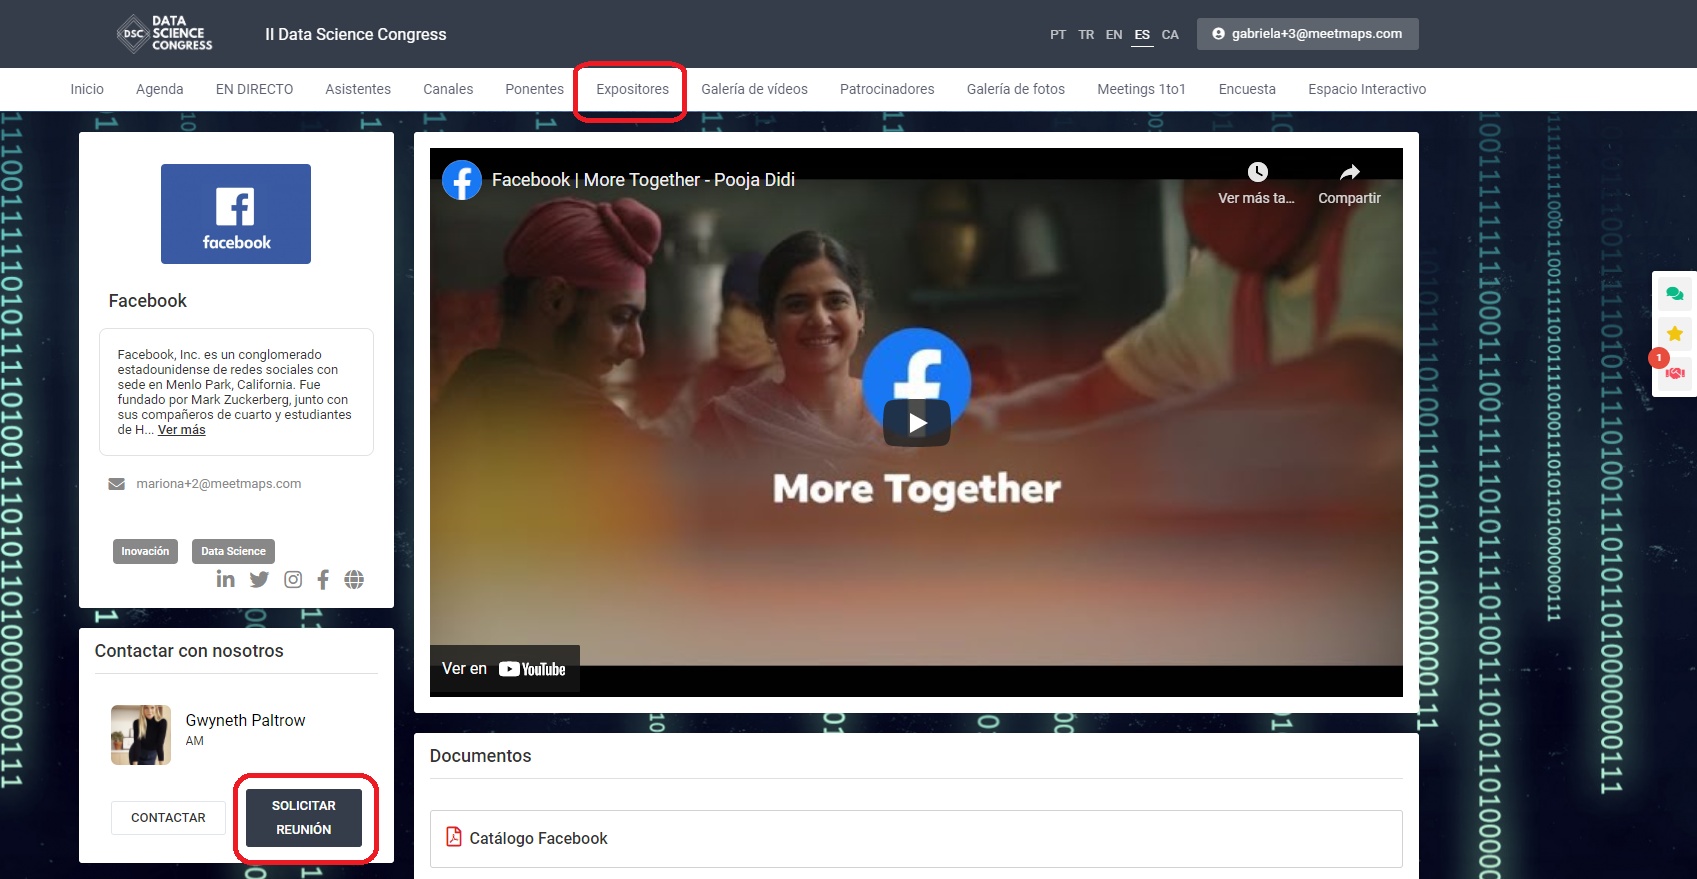This screenshot has width=1697, height=879.
Task: Click Gwyneth Paltrow's profile photo
Action: (x=141, y=735)
